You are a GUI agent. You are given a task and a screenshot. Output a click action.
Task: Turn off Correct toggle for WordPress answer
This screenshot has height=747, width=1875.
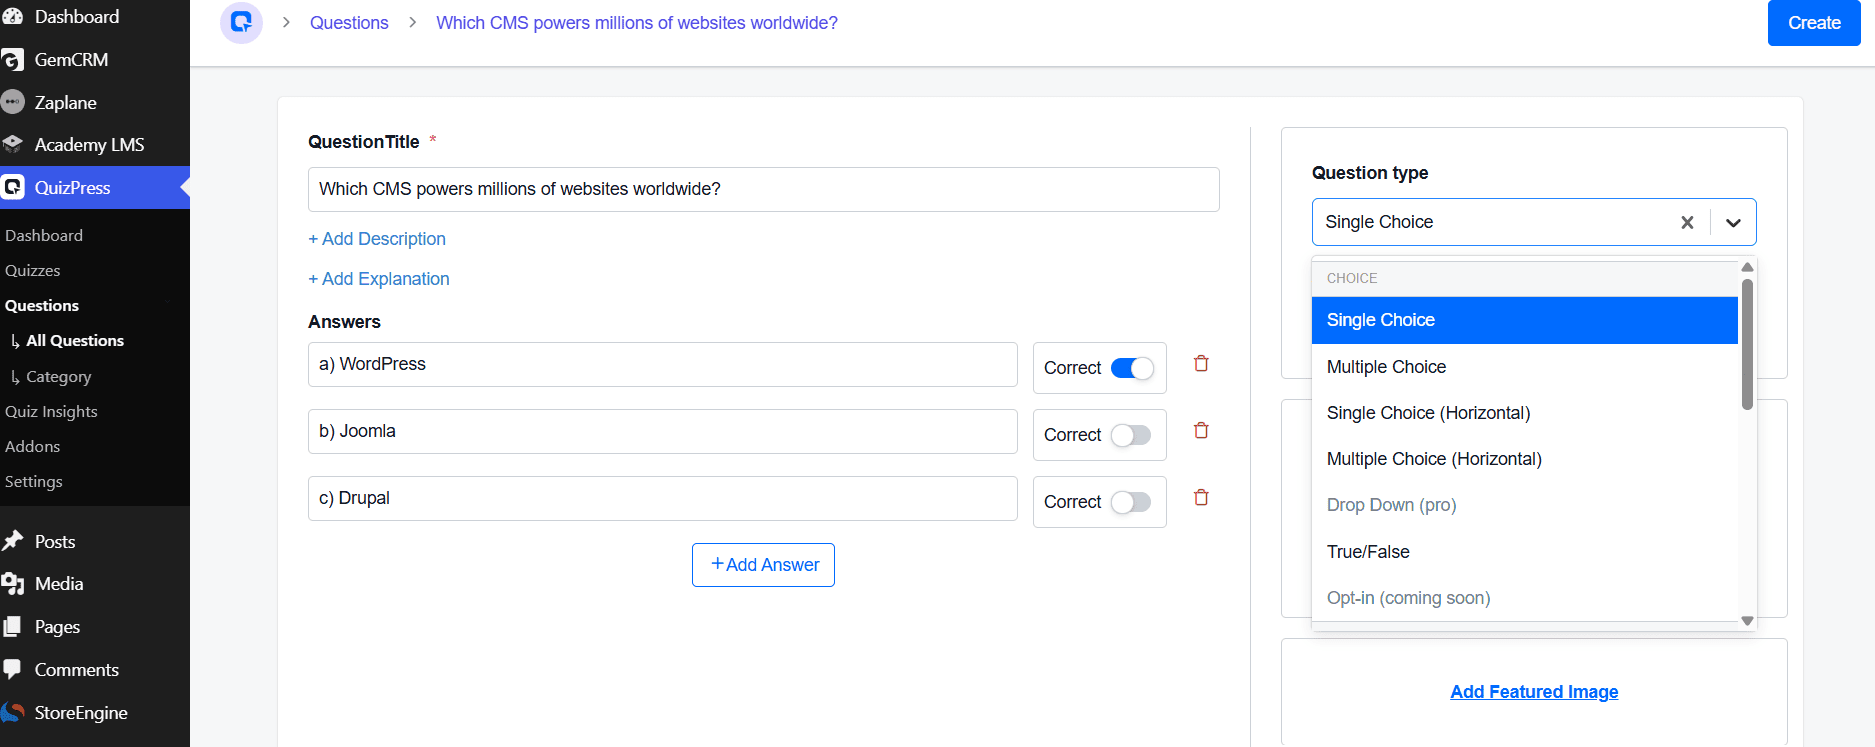(1132, 368)
